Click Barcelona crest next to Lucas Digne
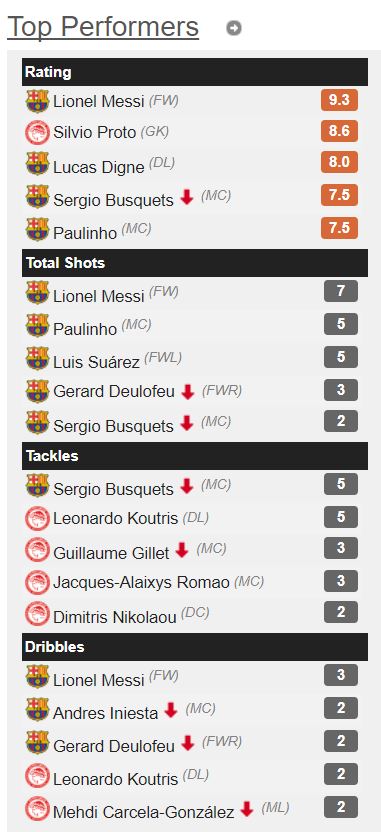The height and width of the screenshot is (832, 381). (37, 164)
